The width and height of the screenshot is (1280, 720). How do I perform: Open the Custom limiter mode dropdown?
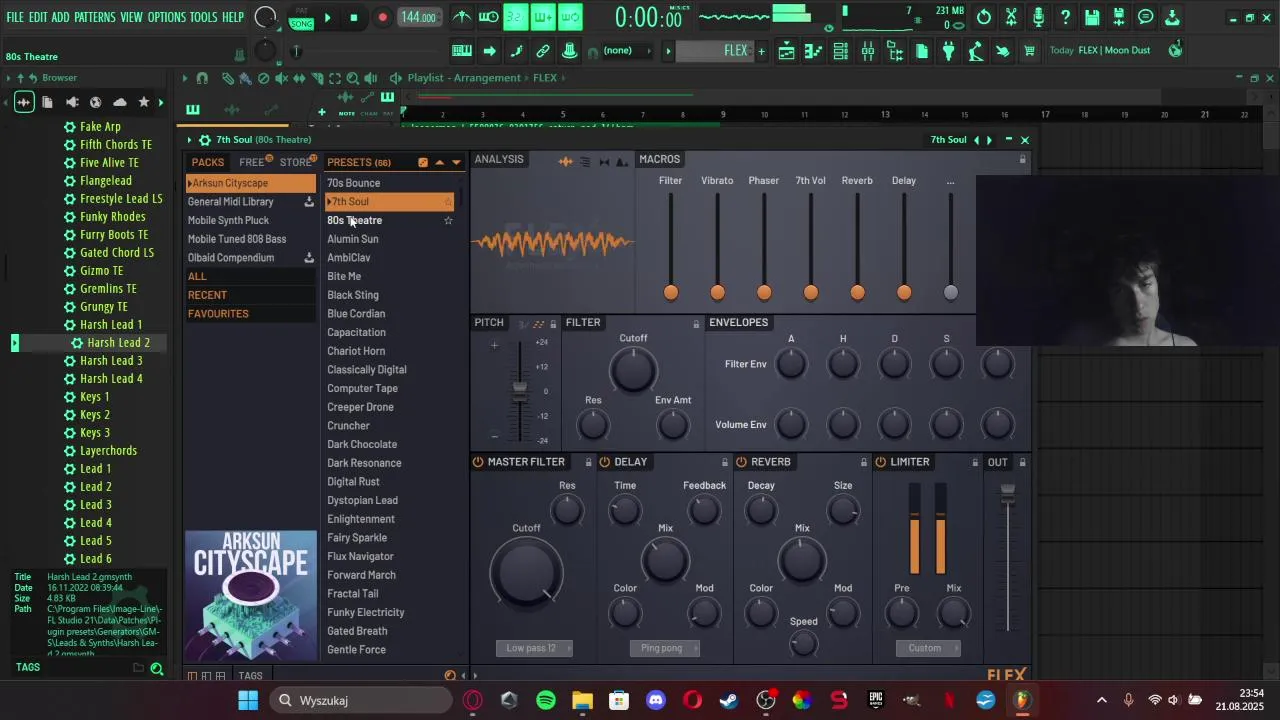pos(927,648)
